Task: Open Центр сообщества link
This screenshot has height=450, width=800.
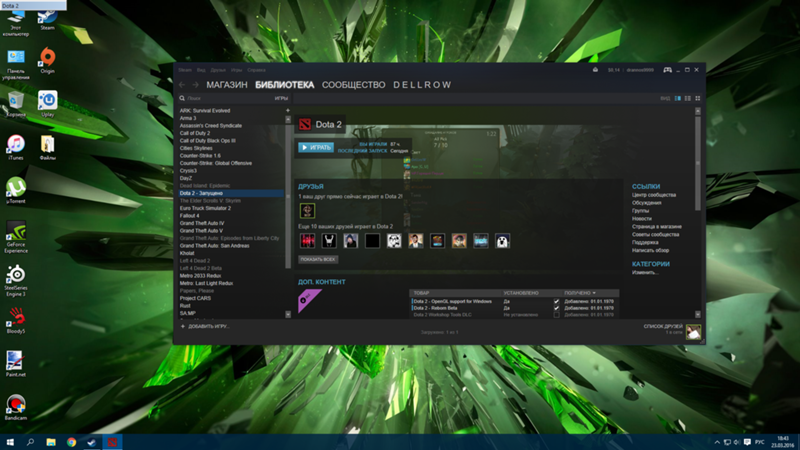Action: pyautogui.click(x=654, y=195)
